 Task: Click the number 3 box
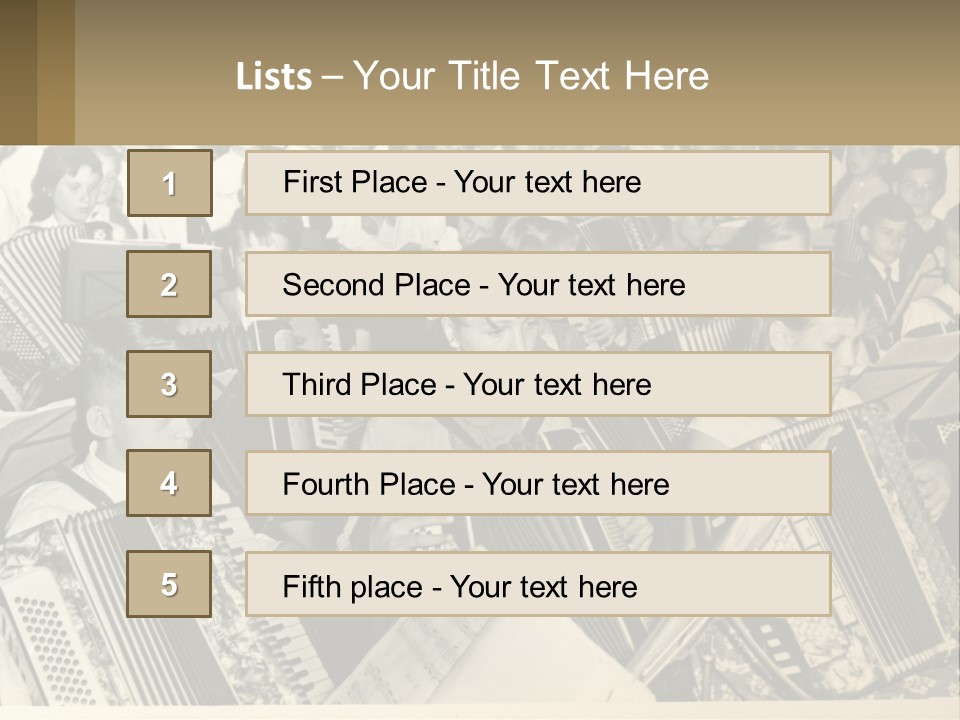[169, 384]
